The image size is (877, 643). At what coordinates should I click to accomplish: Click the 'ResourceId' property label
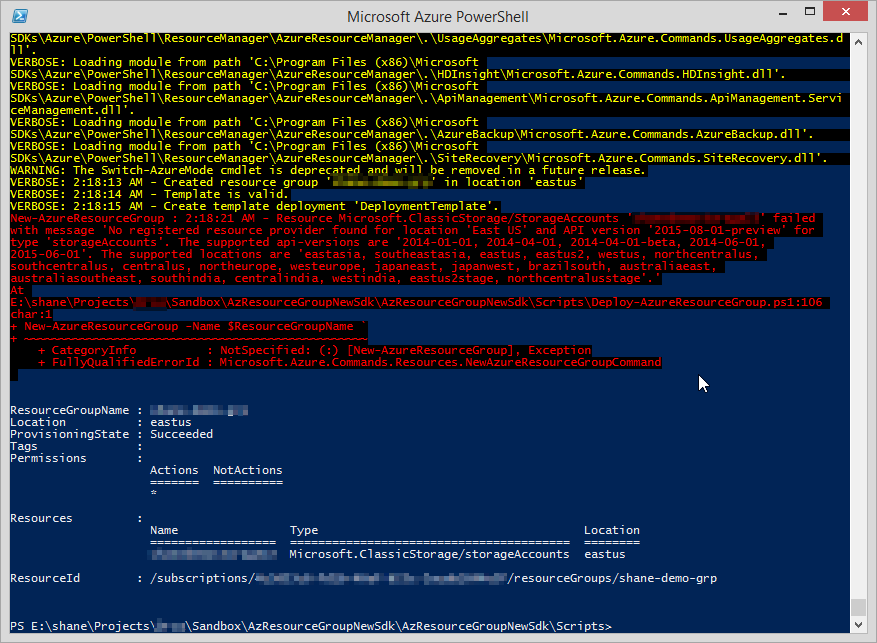45,578
